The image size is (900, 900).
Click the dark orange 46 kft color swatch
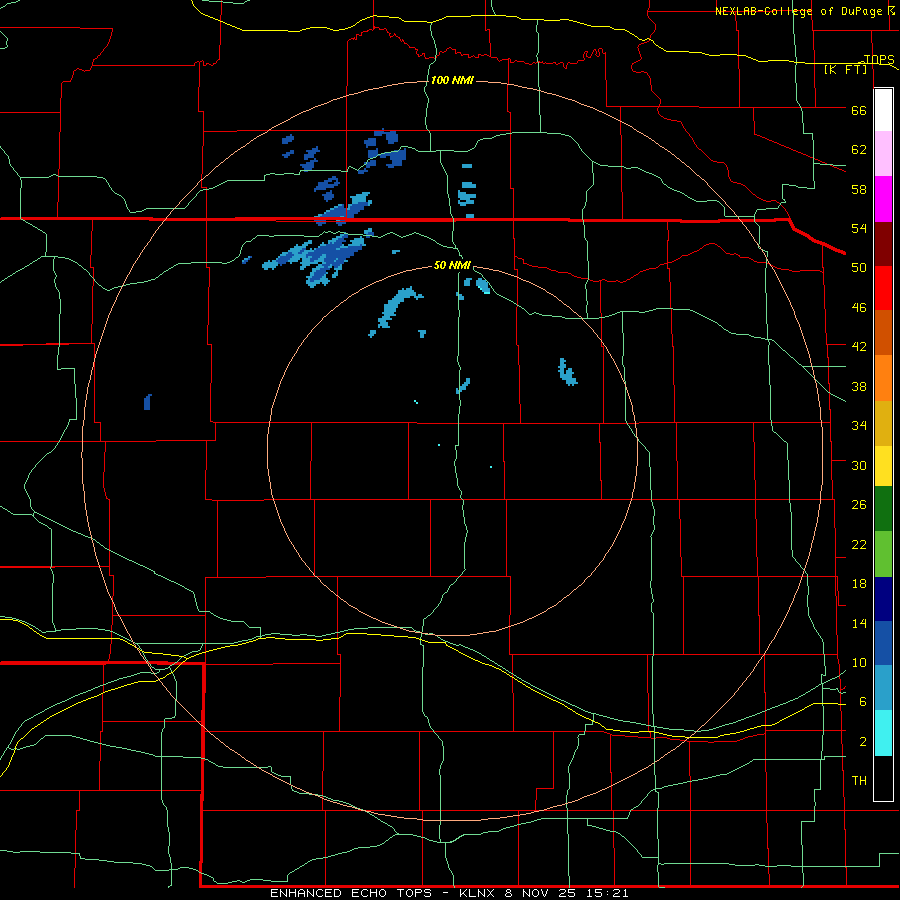click(x=883, y=333)
